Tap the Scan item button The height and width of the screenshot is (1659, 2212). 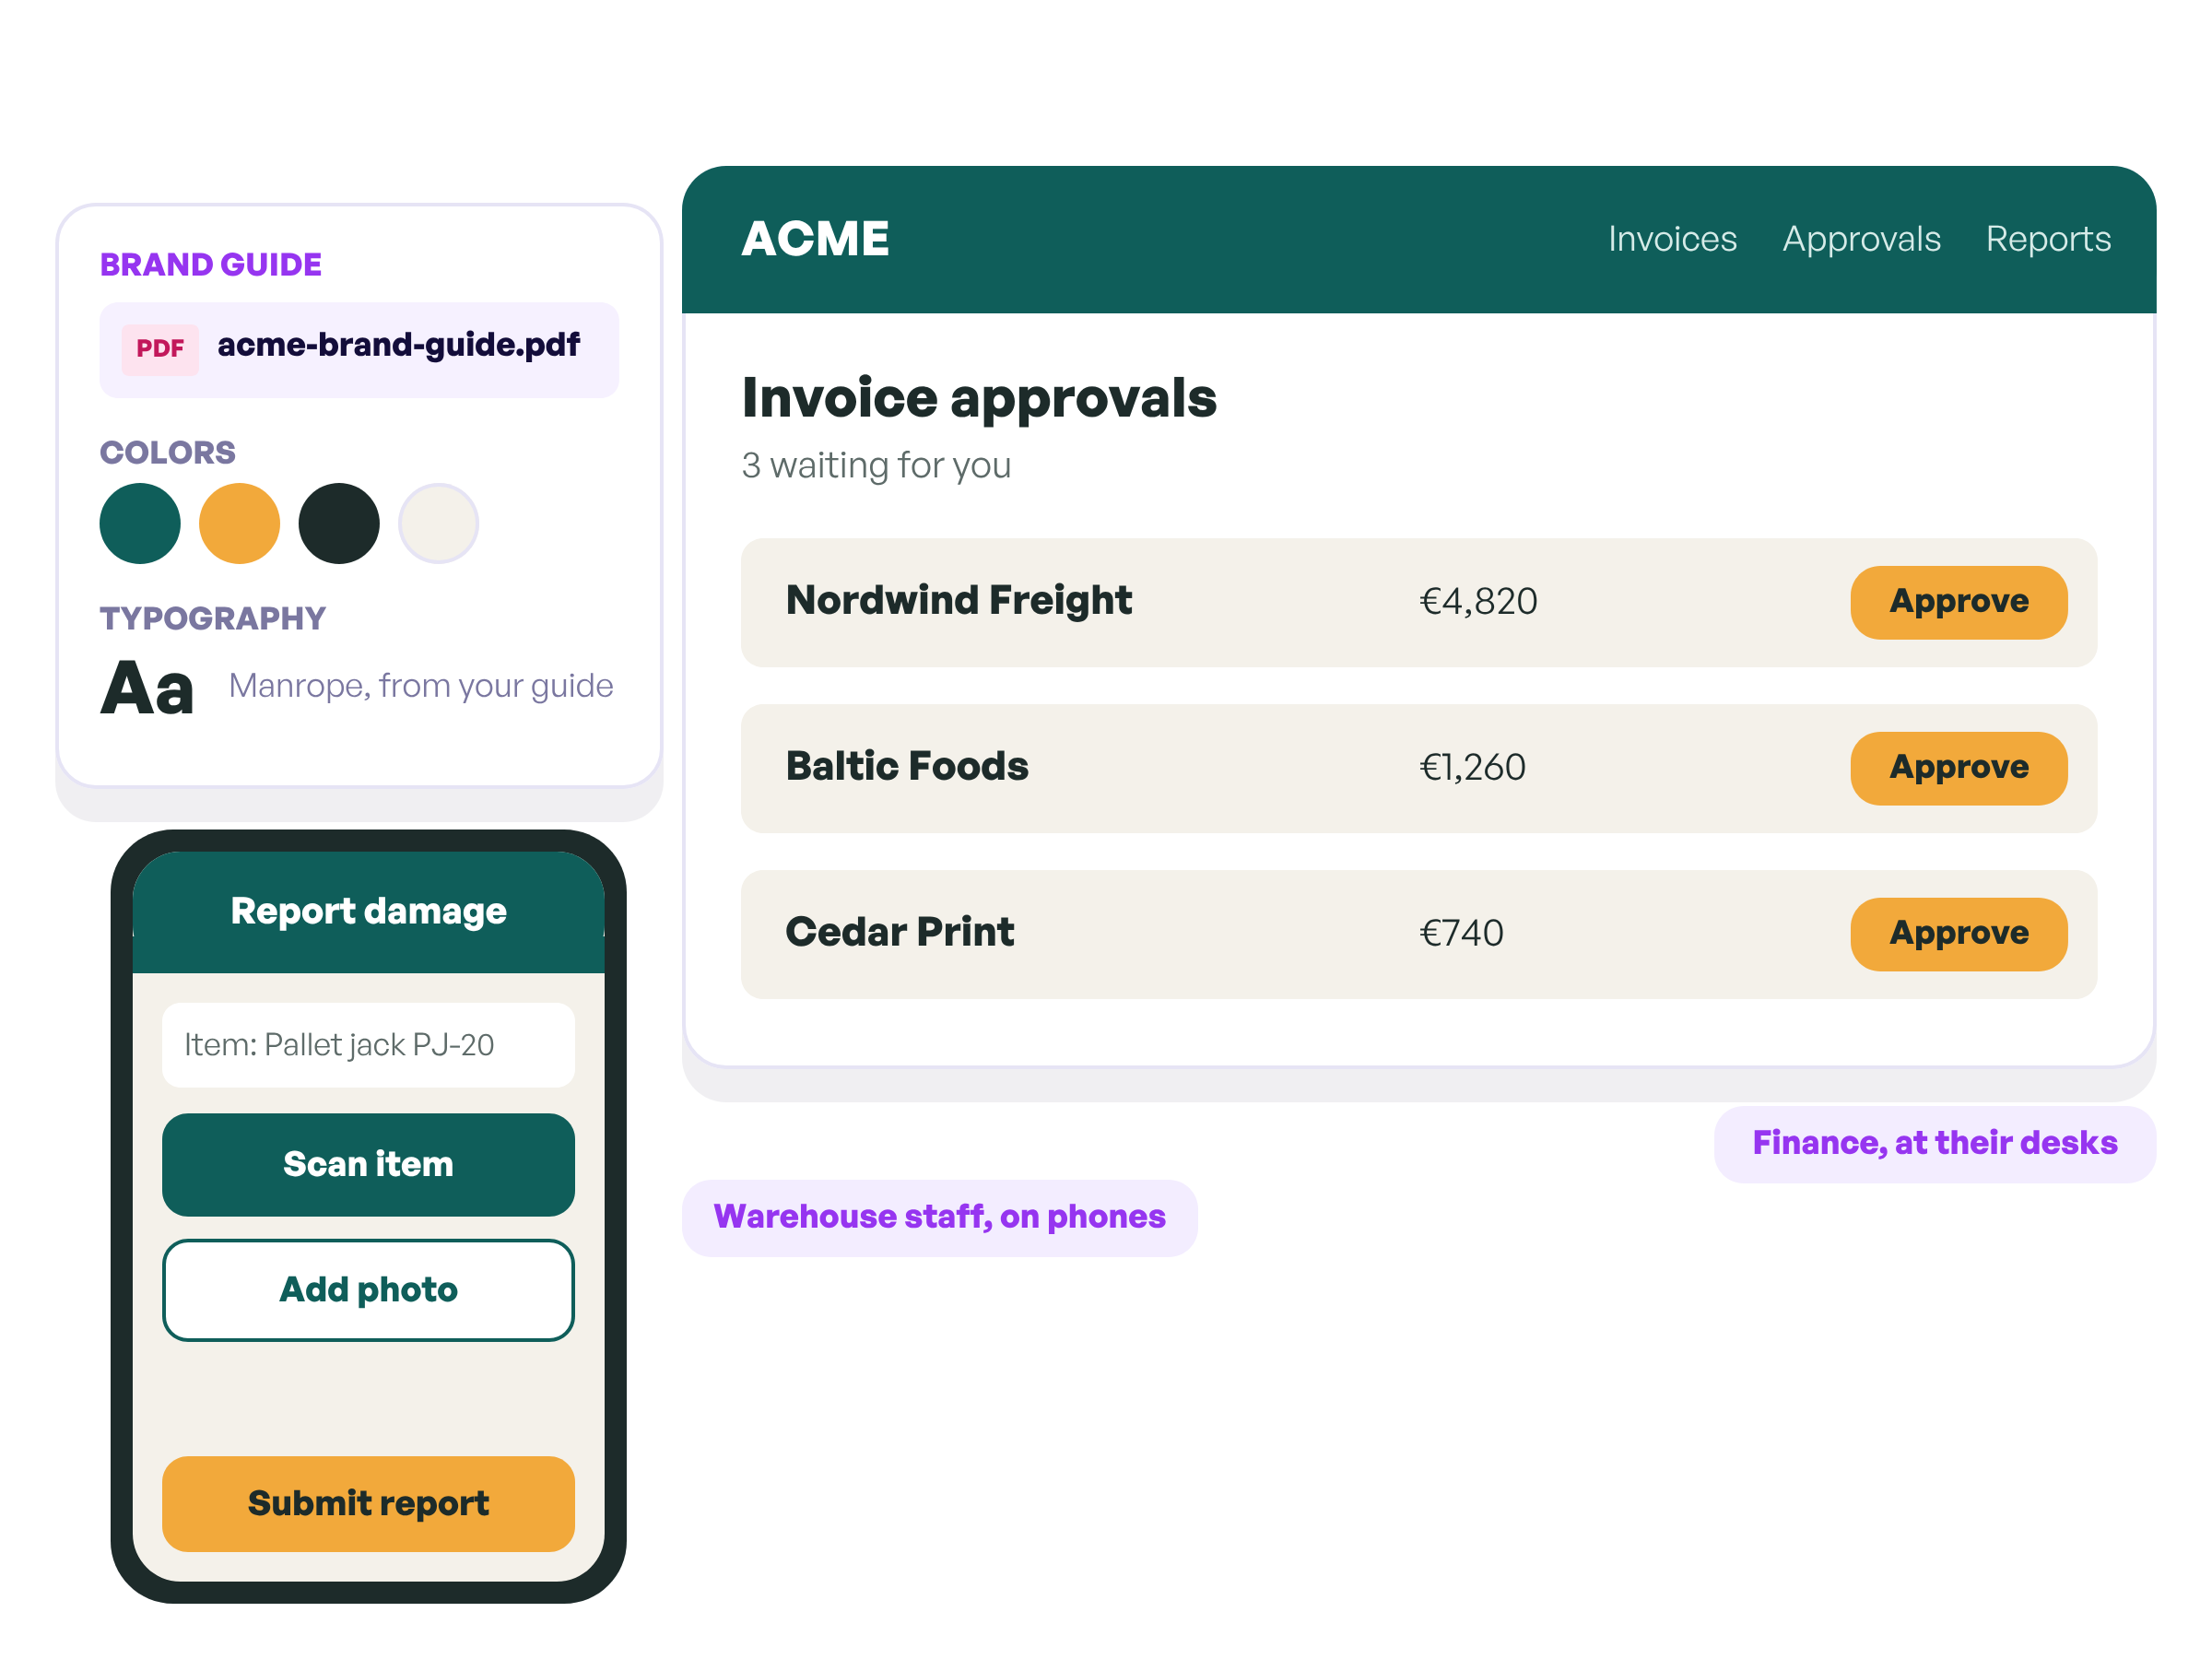[x=368, y=1164]
